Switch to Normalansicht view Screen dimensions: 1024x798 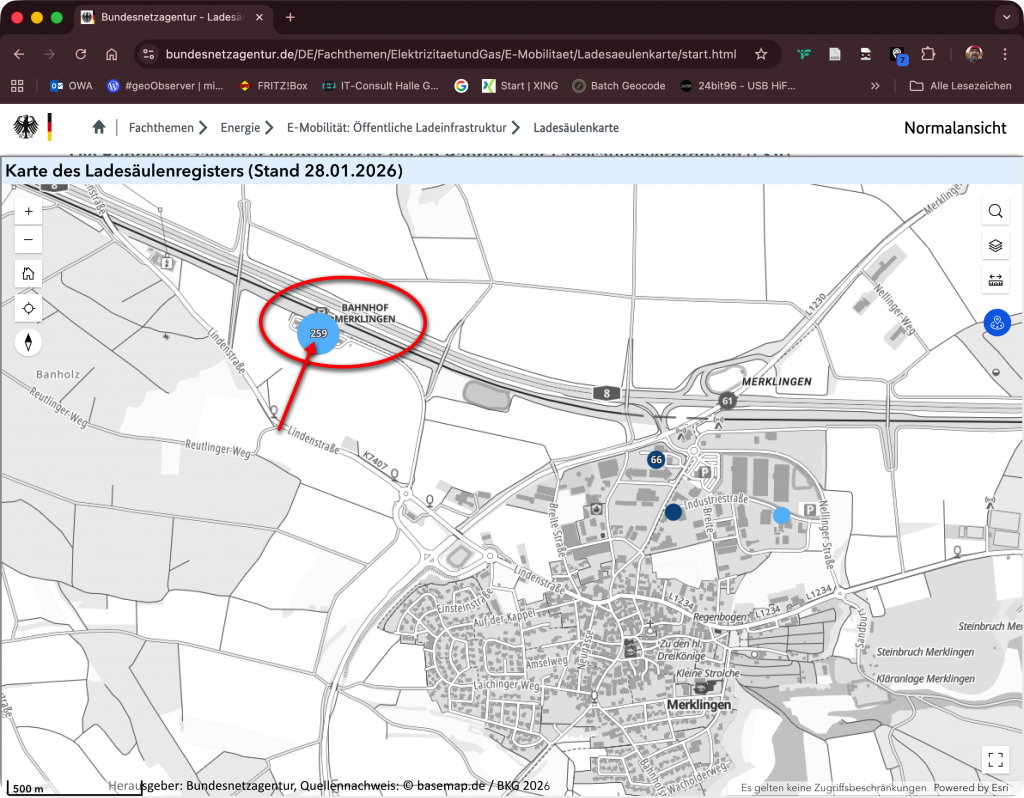click(x=954, y=128)
